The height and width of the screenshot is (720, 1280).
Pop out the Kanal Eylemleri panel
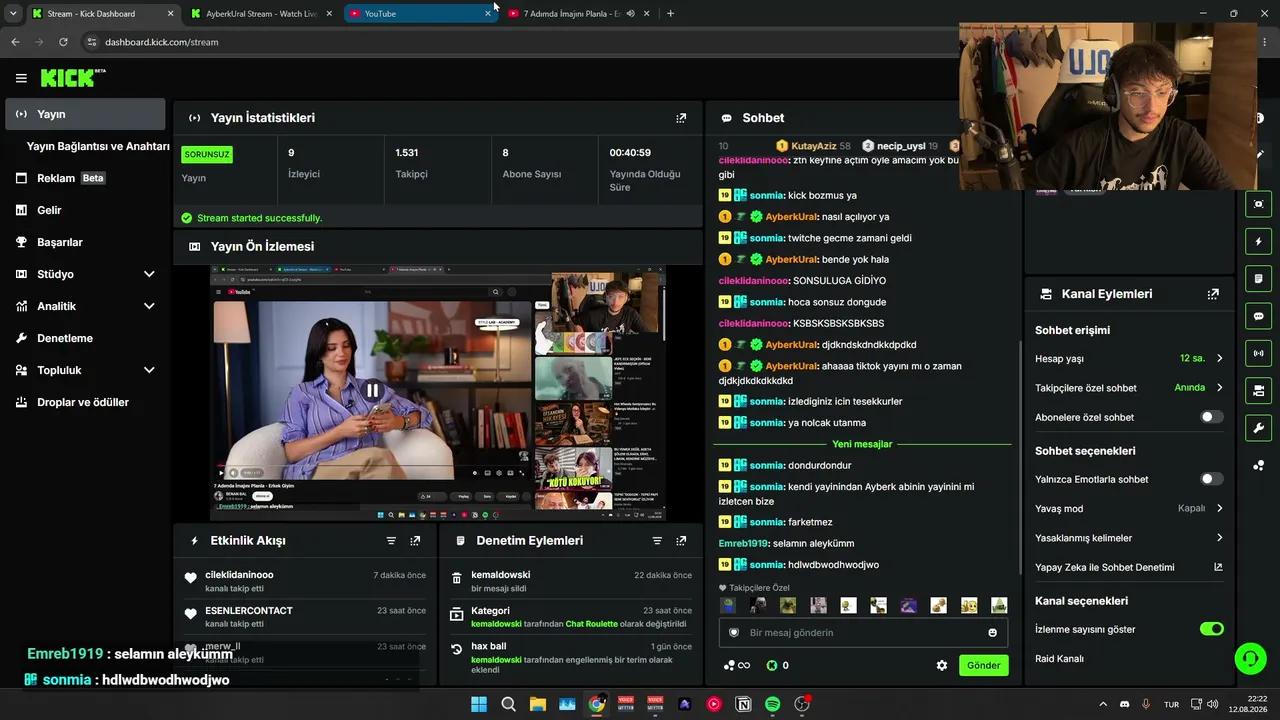point(1213,294)
